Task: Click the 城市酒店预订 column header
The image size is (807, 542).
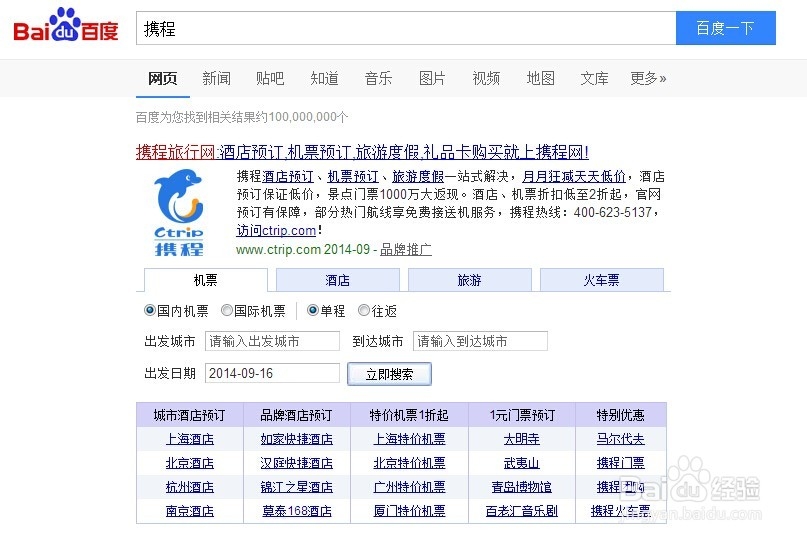Action: (190, 415)
